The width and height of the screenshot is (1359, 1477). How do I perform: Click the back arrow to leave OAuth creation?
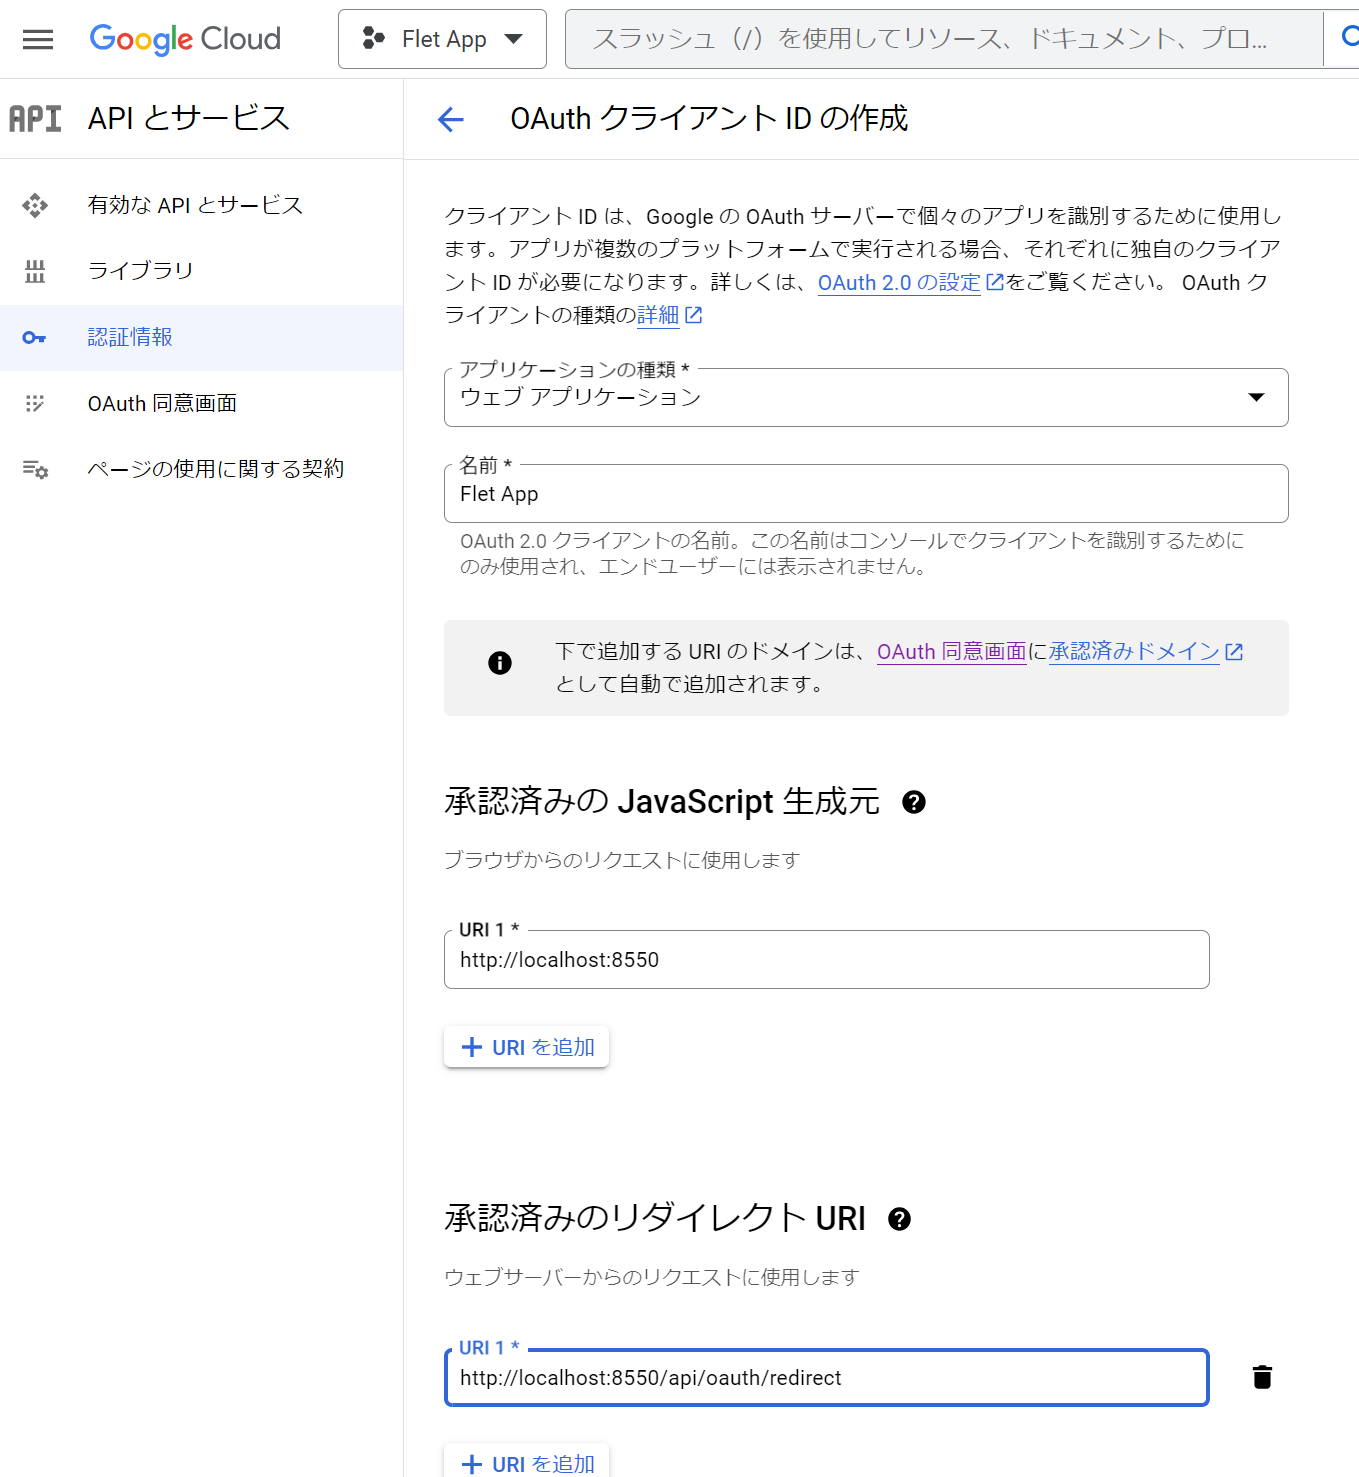coord(451,119)
